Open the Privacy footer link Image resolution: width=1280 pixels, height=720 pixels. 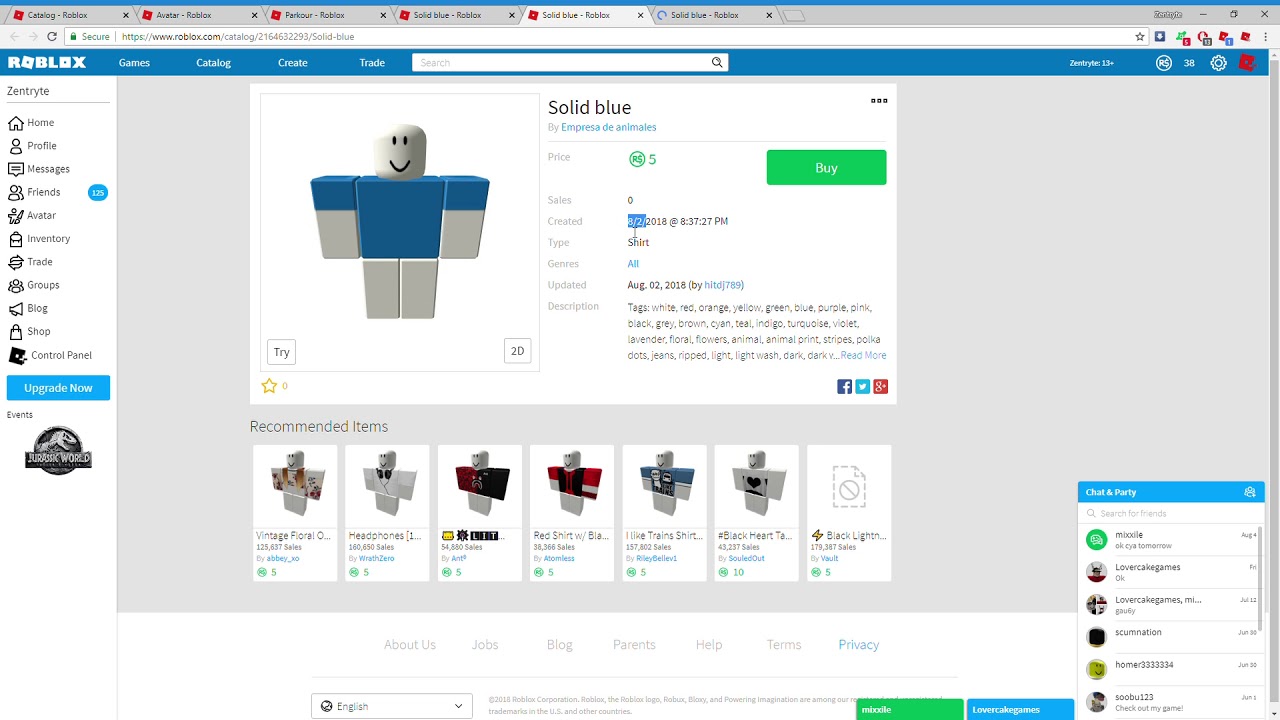tap(859, 644)
